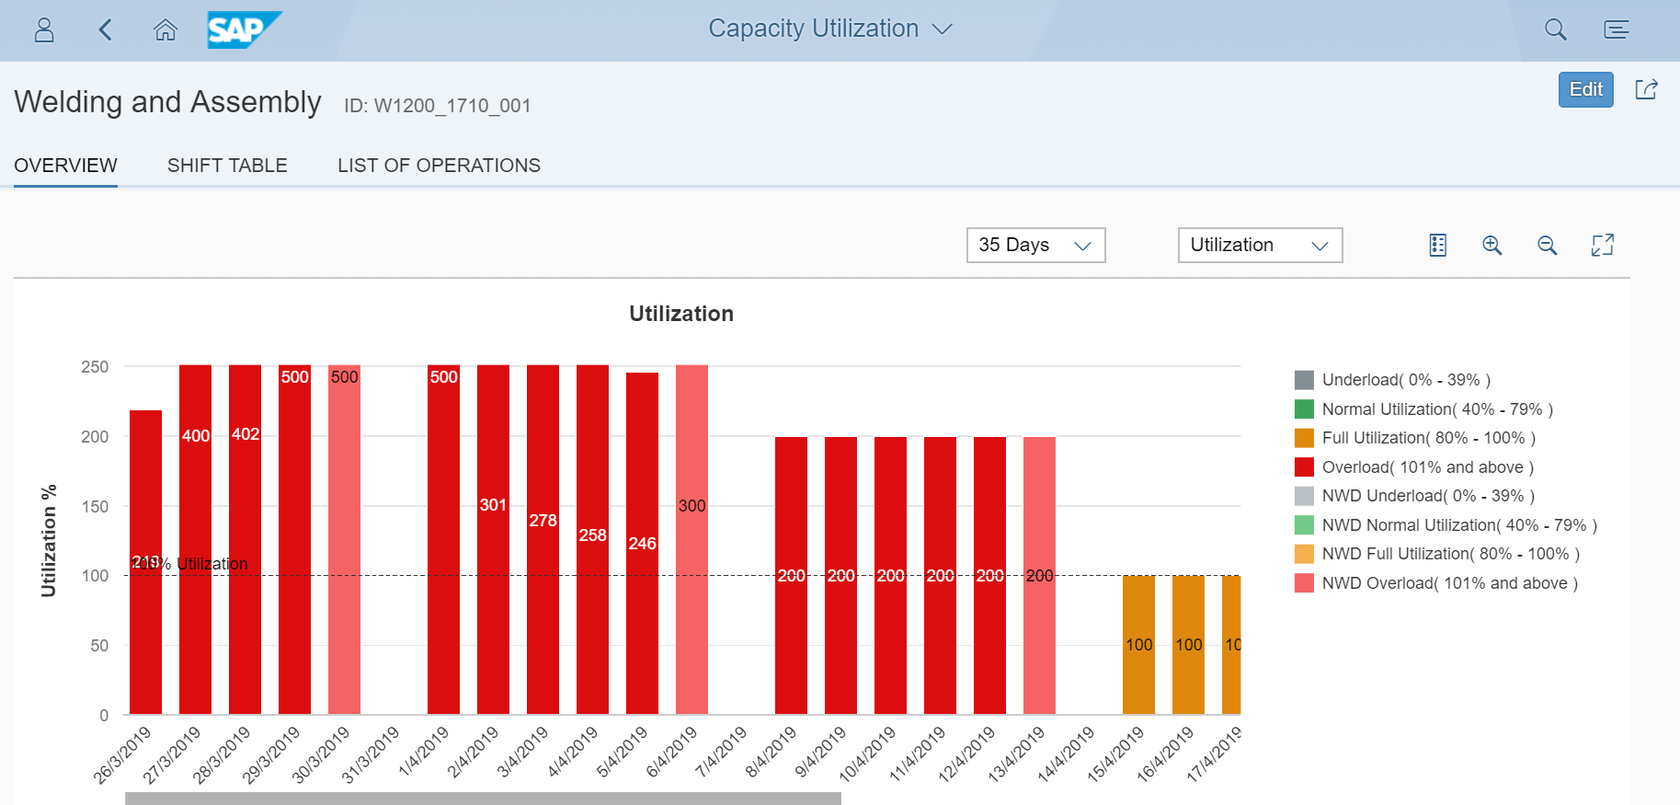Screen dimensions: 1680x805
Task: Click the Utilization chart title
Action: [x=681, y=314]
